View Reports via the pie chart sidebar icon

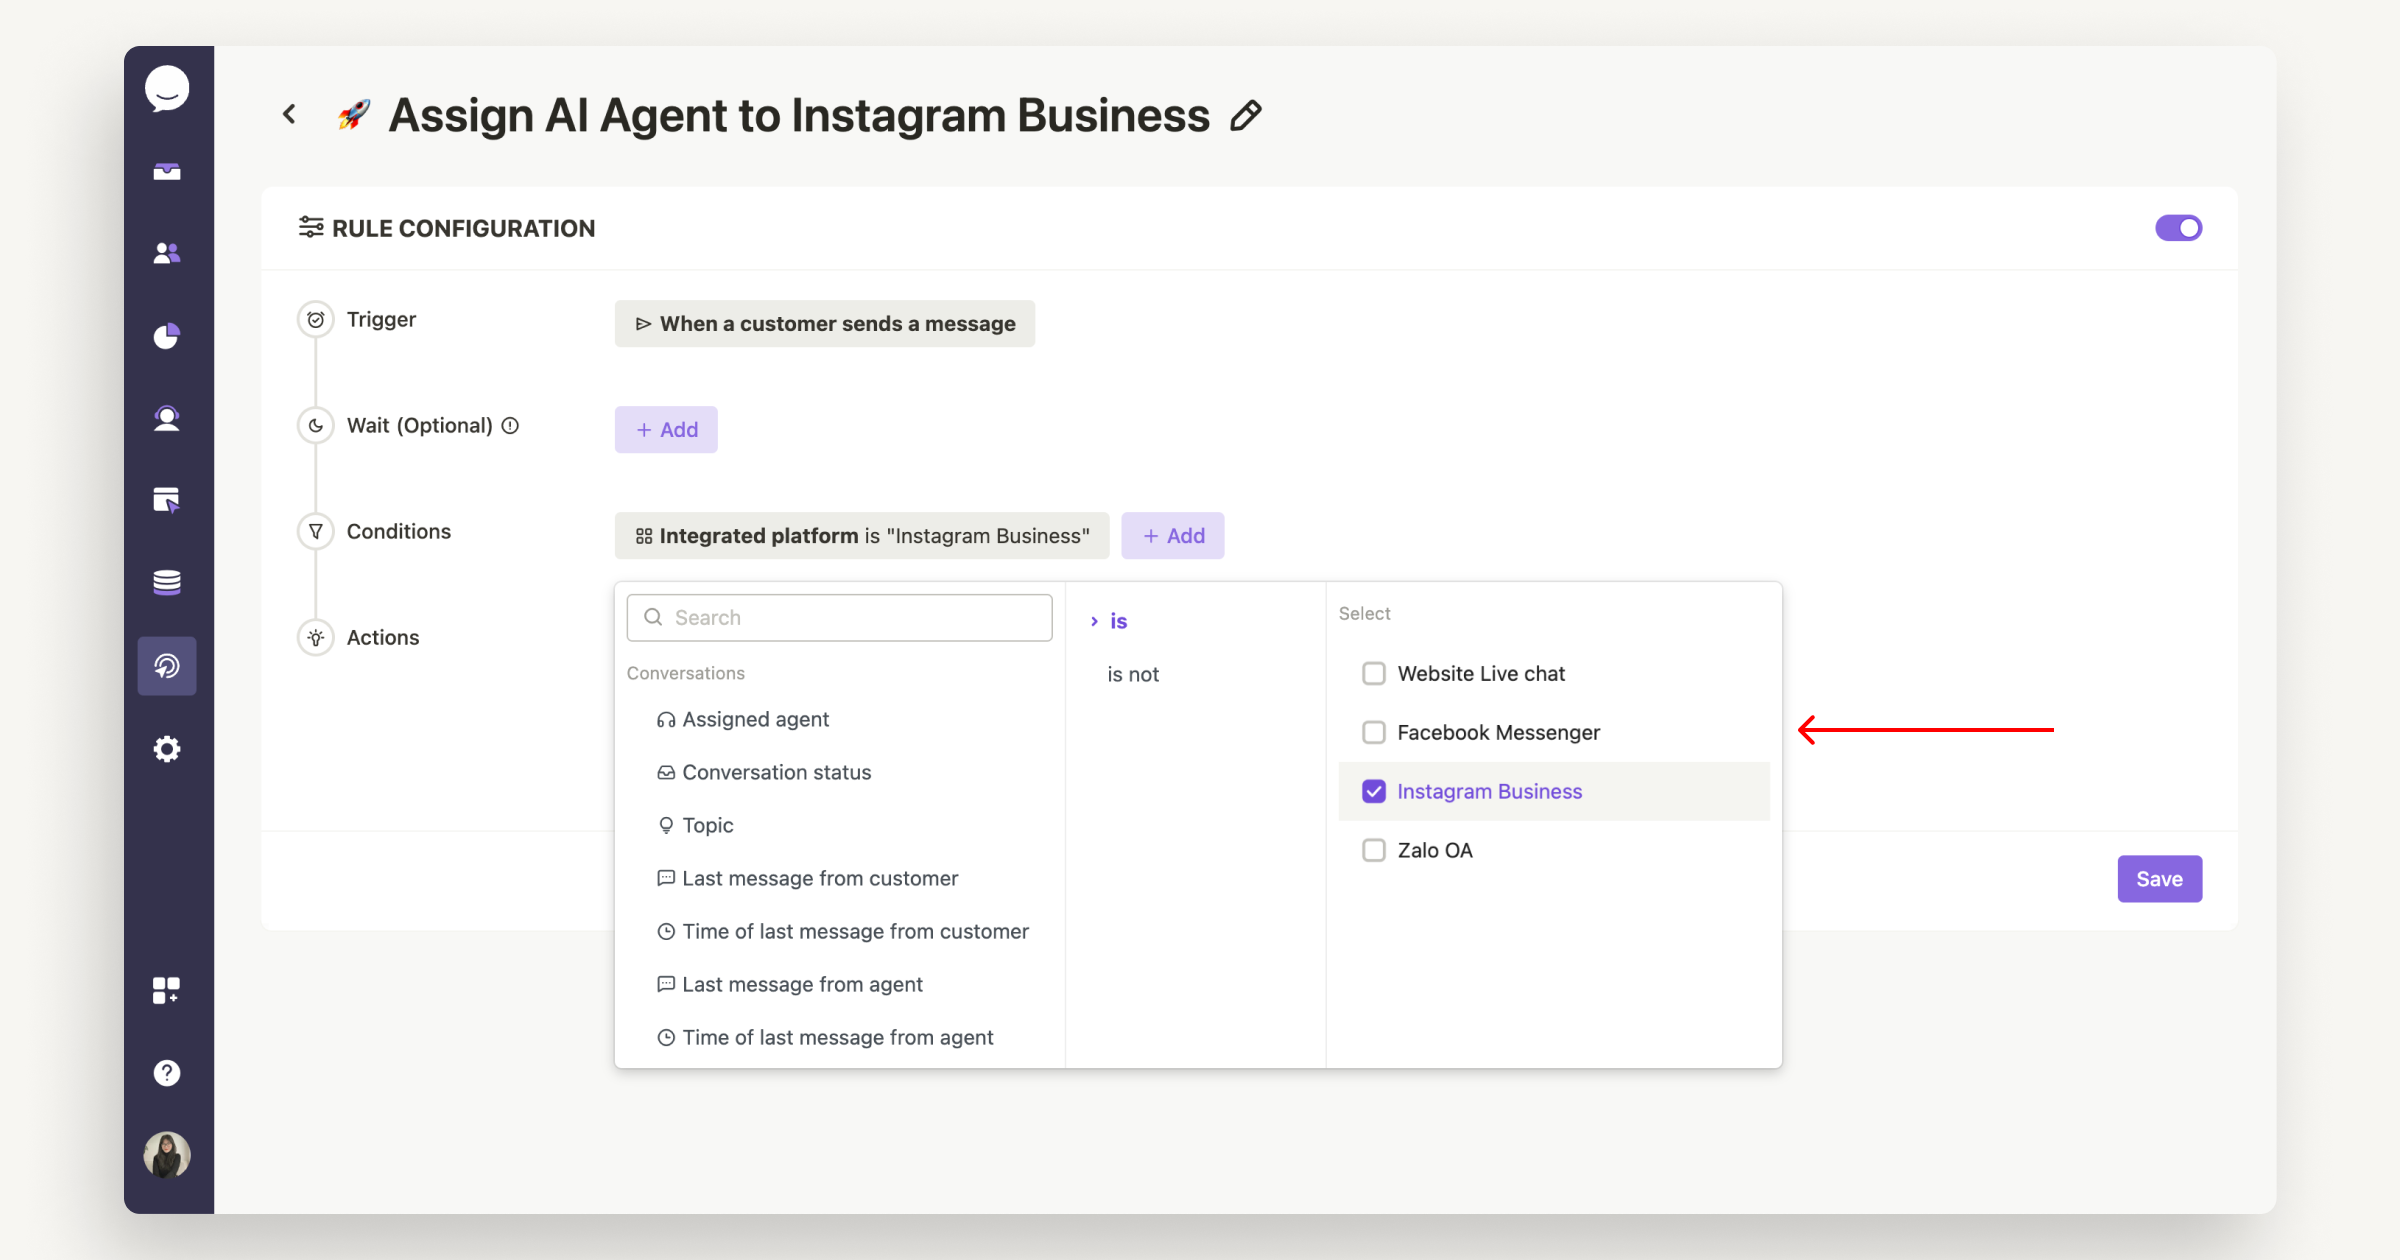pyautogui.click(x=167, y=336)
